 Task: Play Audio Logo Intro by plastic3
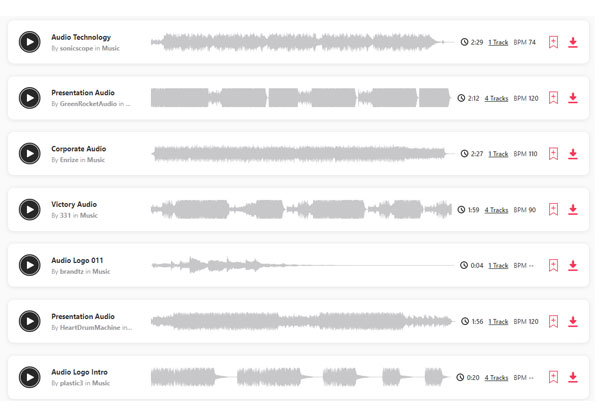click(x=29, y=377)
